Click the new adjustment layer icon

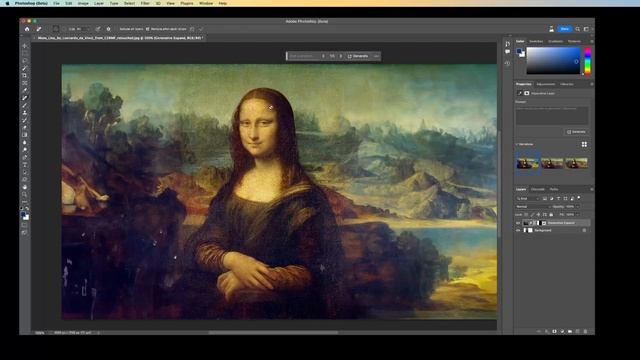click(562, 331)
